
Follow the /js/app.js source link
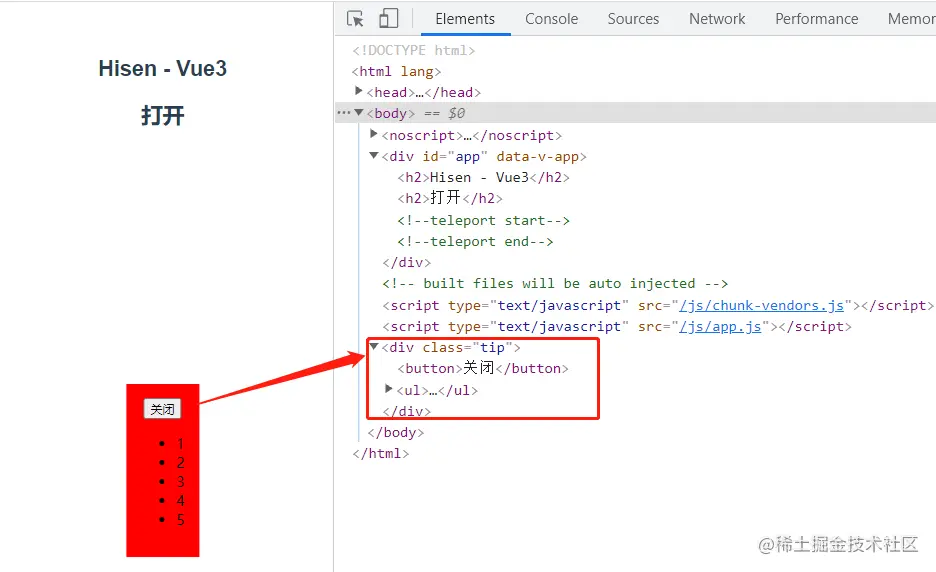[721, 327]
